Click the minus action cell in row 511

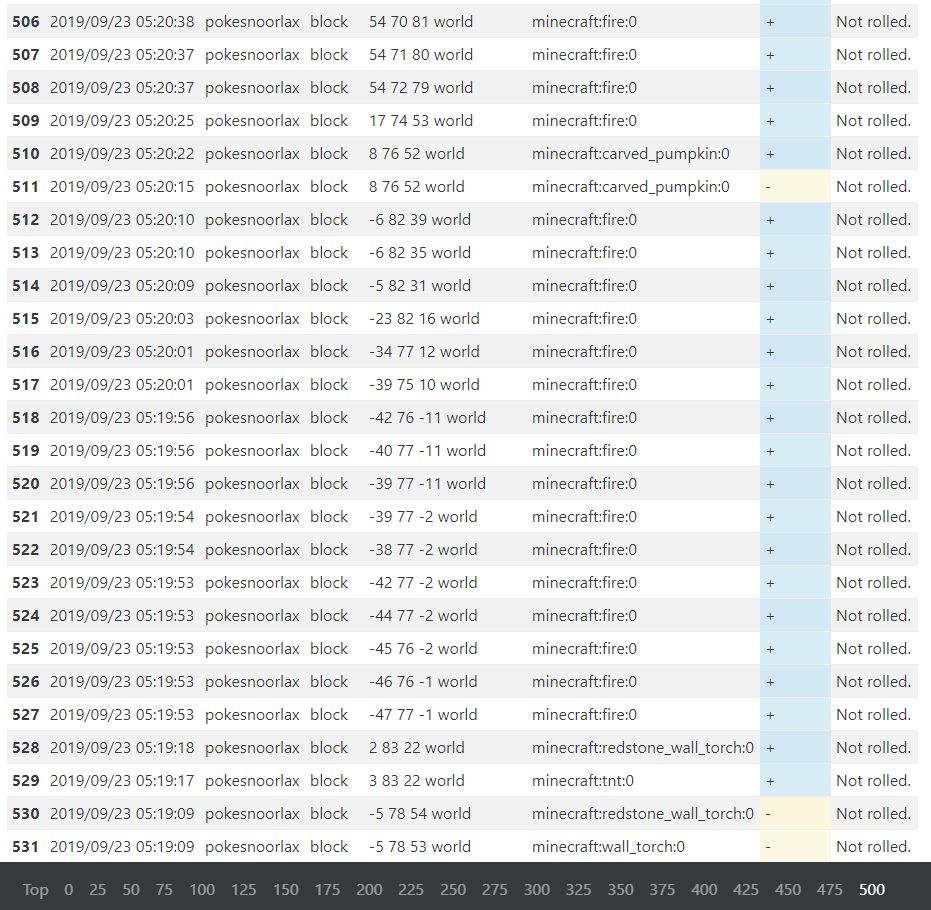click(x=795, y=187)
